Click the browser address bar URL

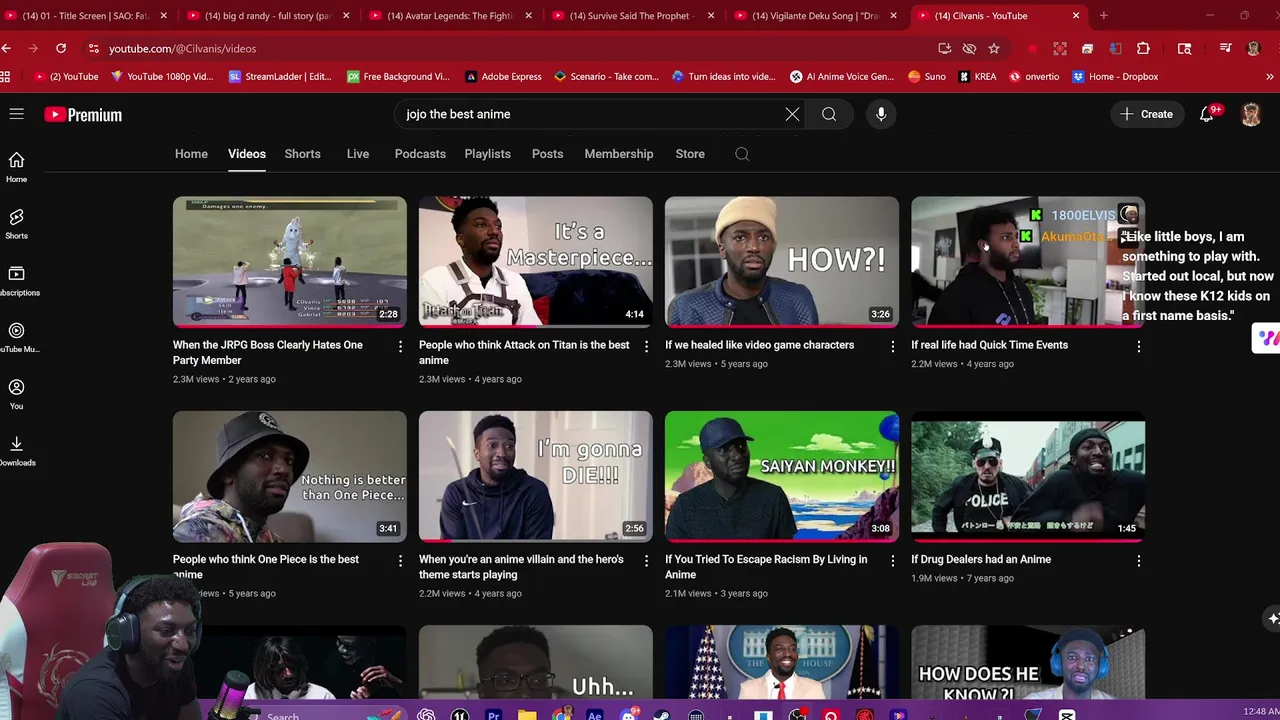pyautogui.click(x=182, y=48)
